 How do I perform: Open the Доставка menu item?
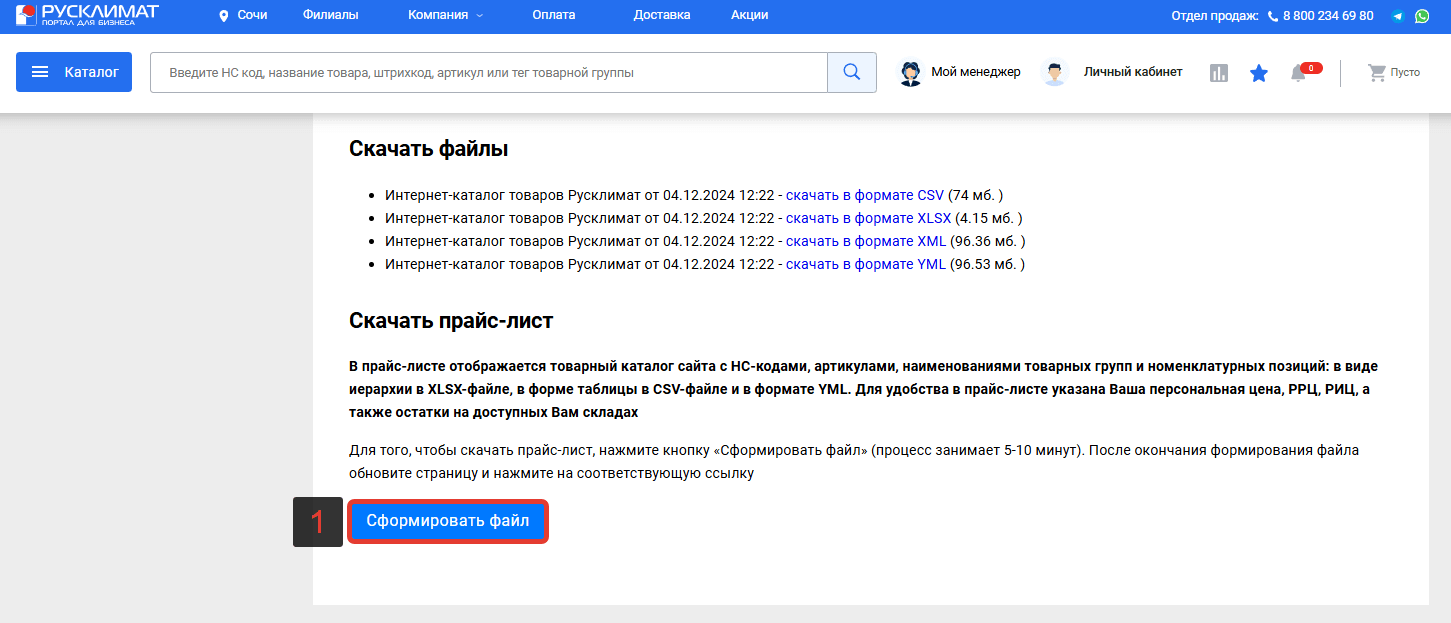(662, 15)
